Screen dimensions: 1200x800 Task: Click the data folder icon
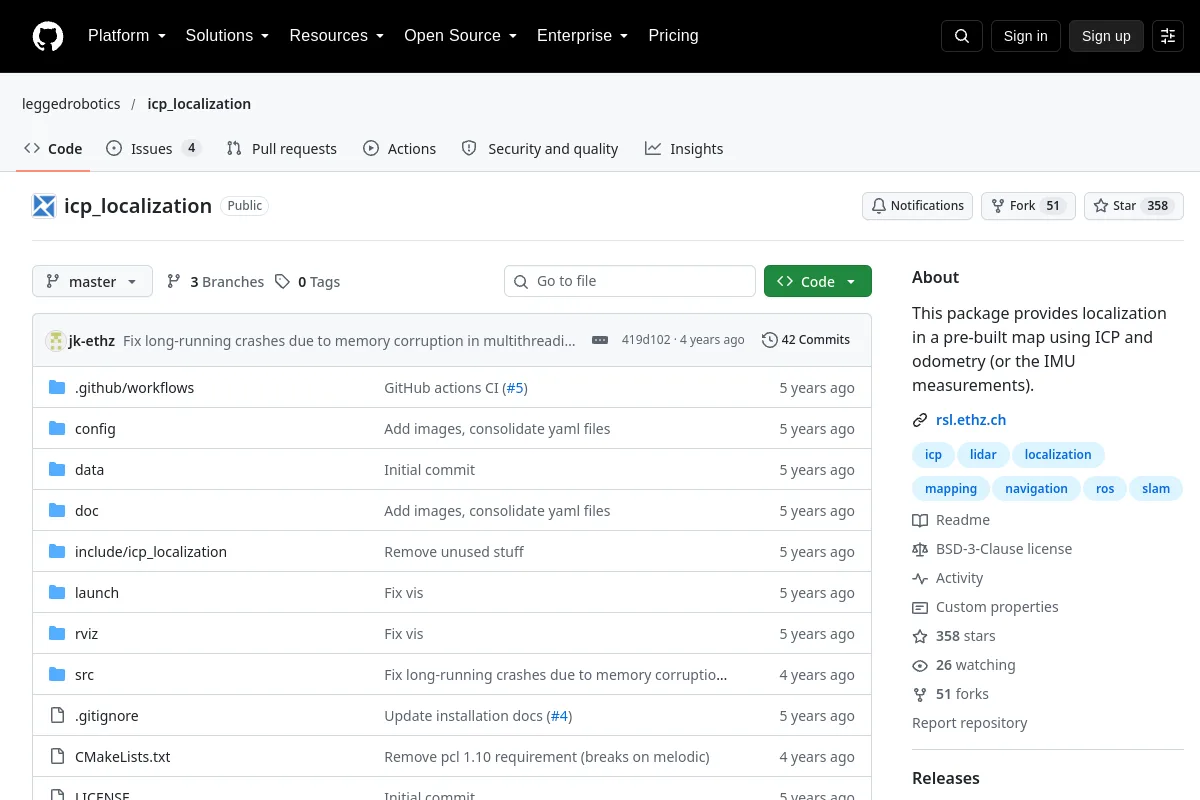click(57, 470)
